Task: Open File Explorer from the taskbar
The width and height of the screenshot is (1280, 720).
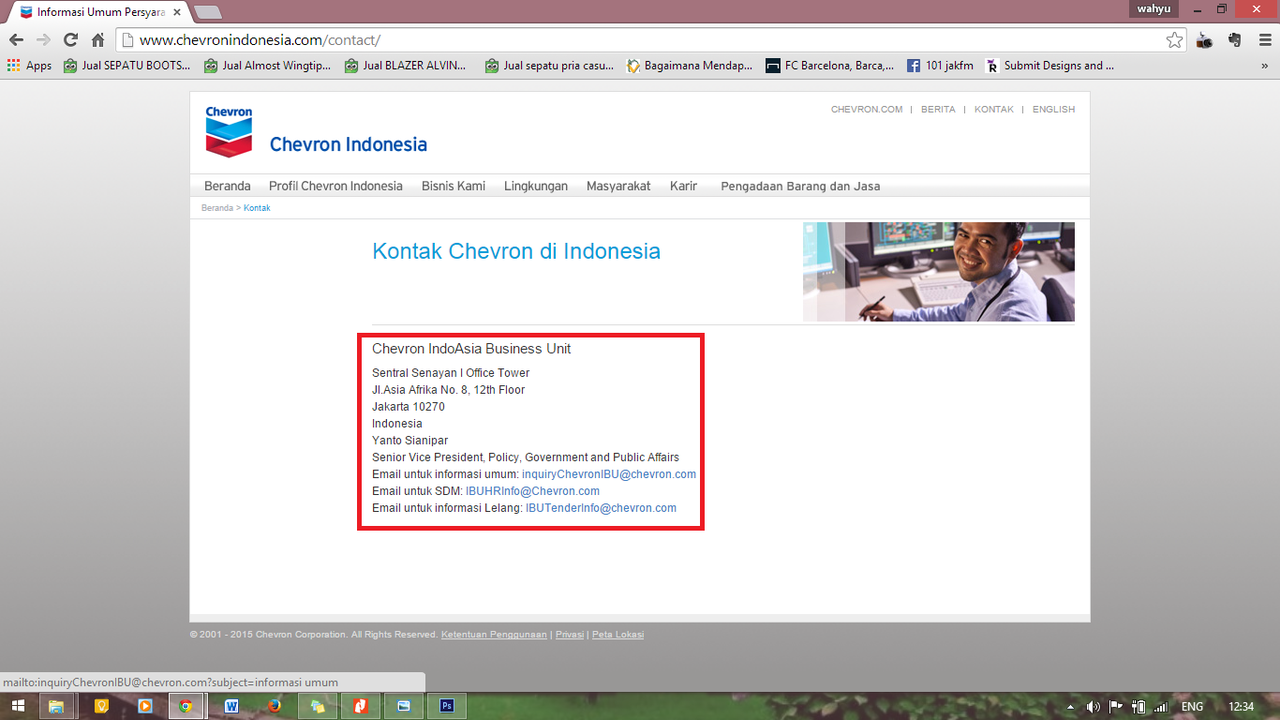Action: 56,706
